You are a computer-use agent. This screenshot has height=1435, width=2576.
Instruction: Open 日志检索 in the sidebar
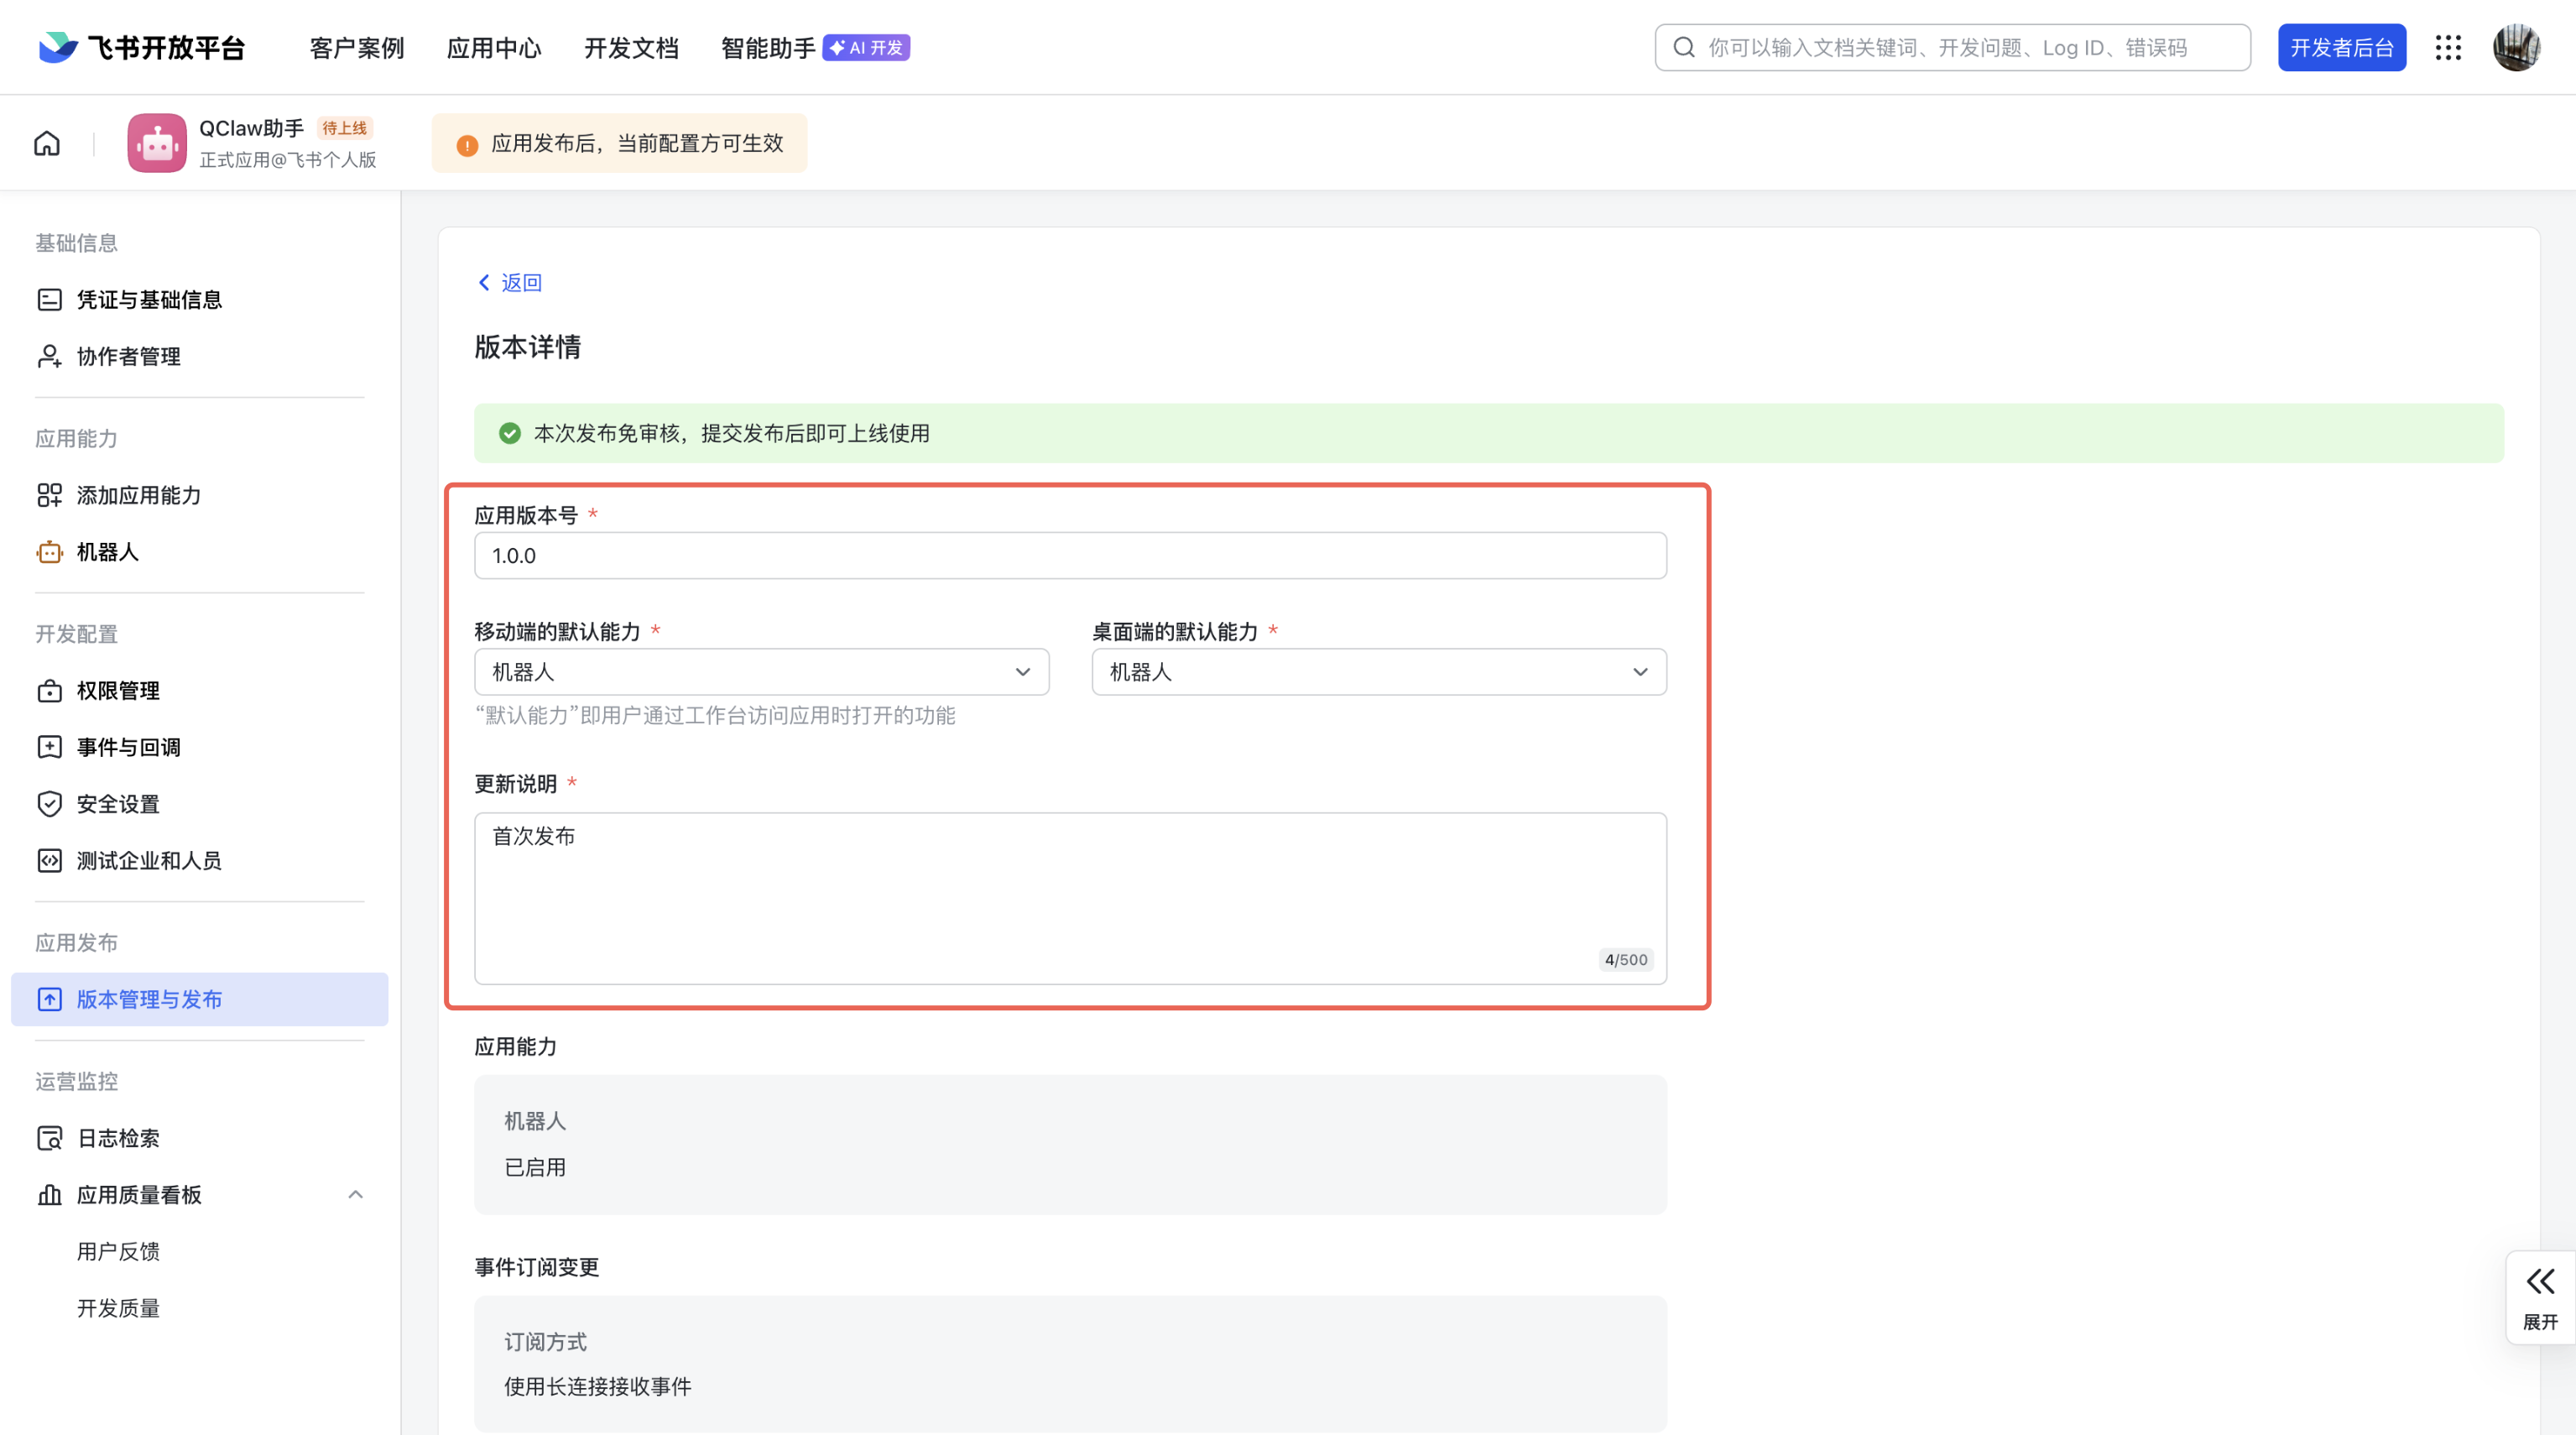[118, 1138]
